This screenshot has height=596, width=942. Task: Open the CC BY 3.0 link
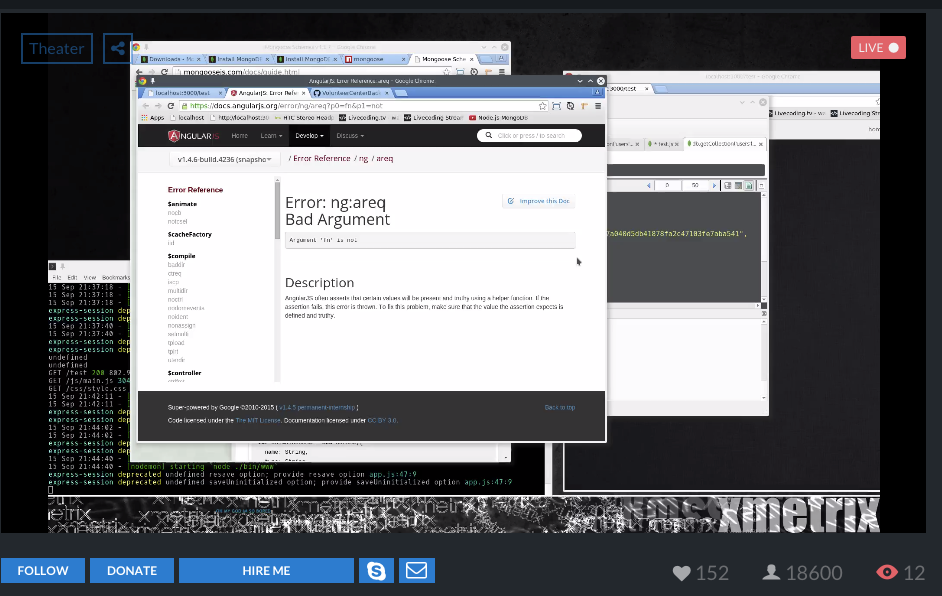click(382, 421)
